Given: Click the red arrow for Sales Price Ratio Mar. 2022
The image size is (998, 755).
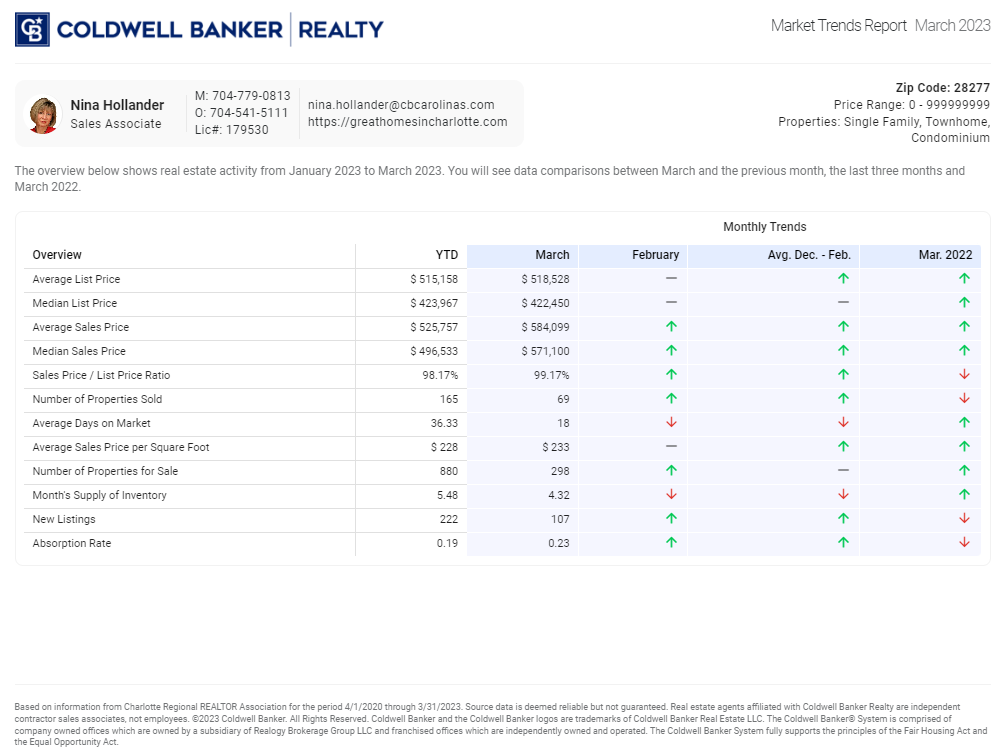Looking at the screenshot, I should 963,375.
